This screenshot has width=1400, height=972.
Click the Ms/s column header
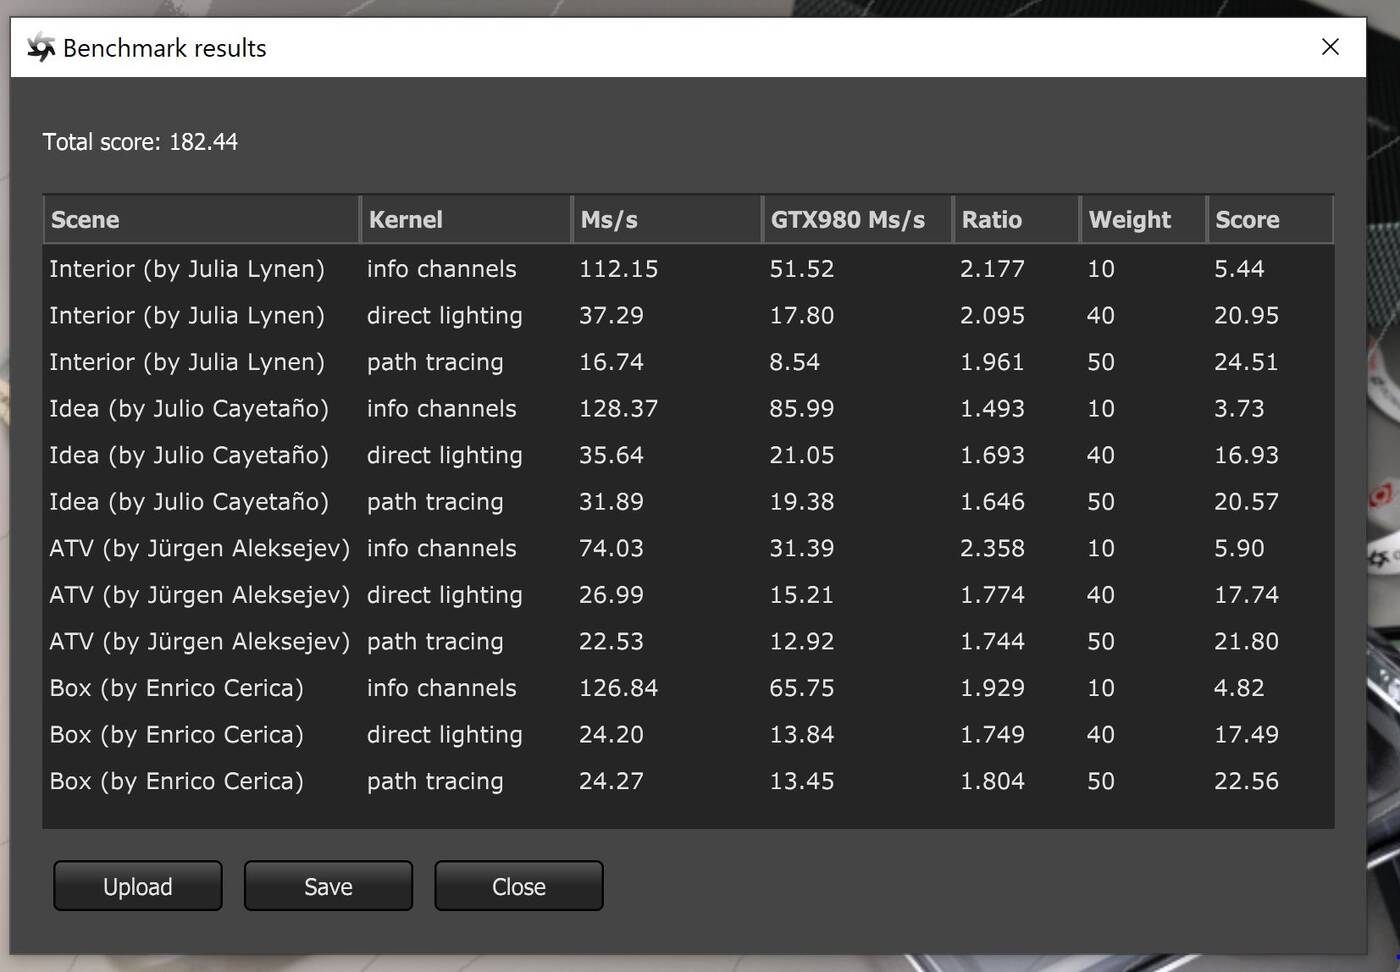pos(666,220)
